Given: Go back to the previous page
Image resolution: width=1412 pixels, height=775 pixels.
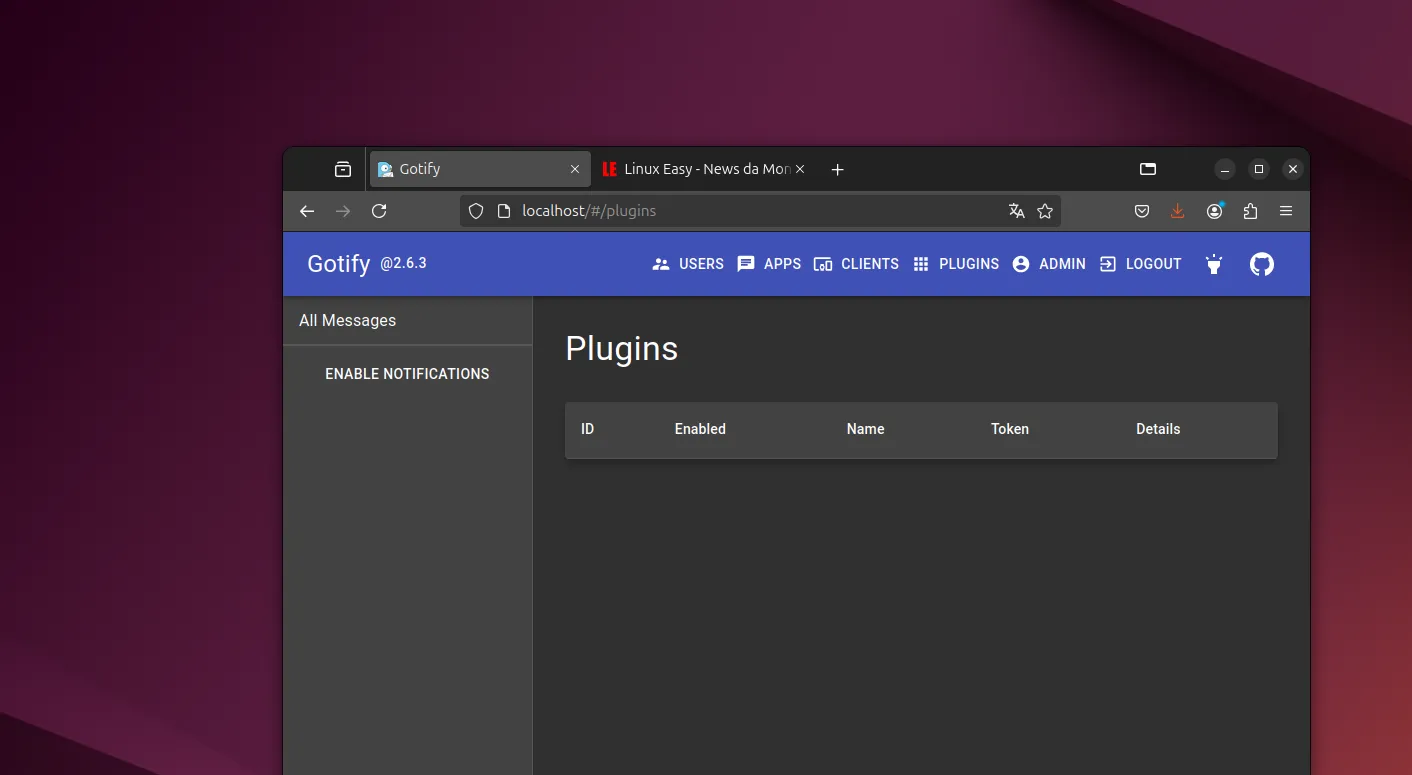Looking at the screenshot, I should pyautogui.click(x=307, y=211).
